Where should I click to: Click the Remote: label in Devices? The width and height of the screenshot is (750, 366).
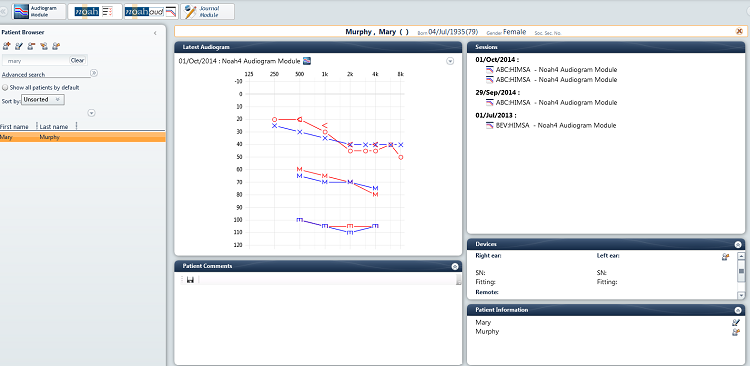487,292
